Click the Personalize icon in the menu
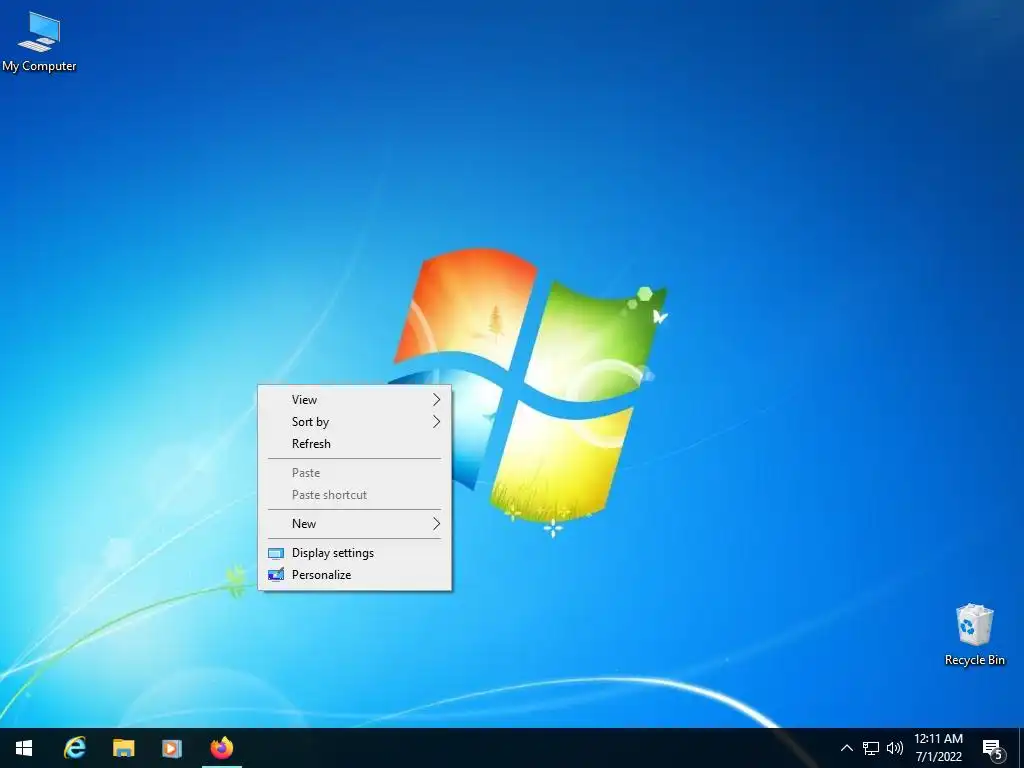Viewport: 1024px width, 768px height. [276, 575]
